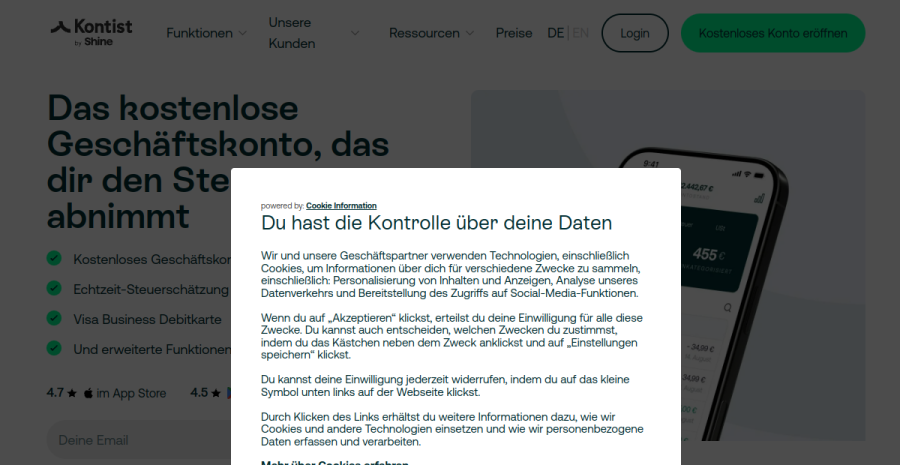Screen dimensions: 900x465
Task: Click the green check beside Visa Business Debitkarte
Action: tap(54, 318)
